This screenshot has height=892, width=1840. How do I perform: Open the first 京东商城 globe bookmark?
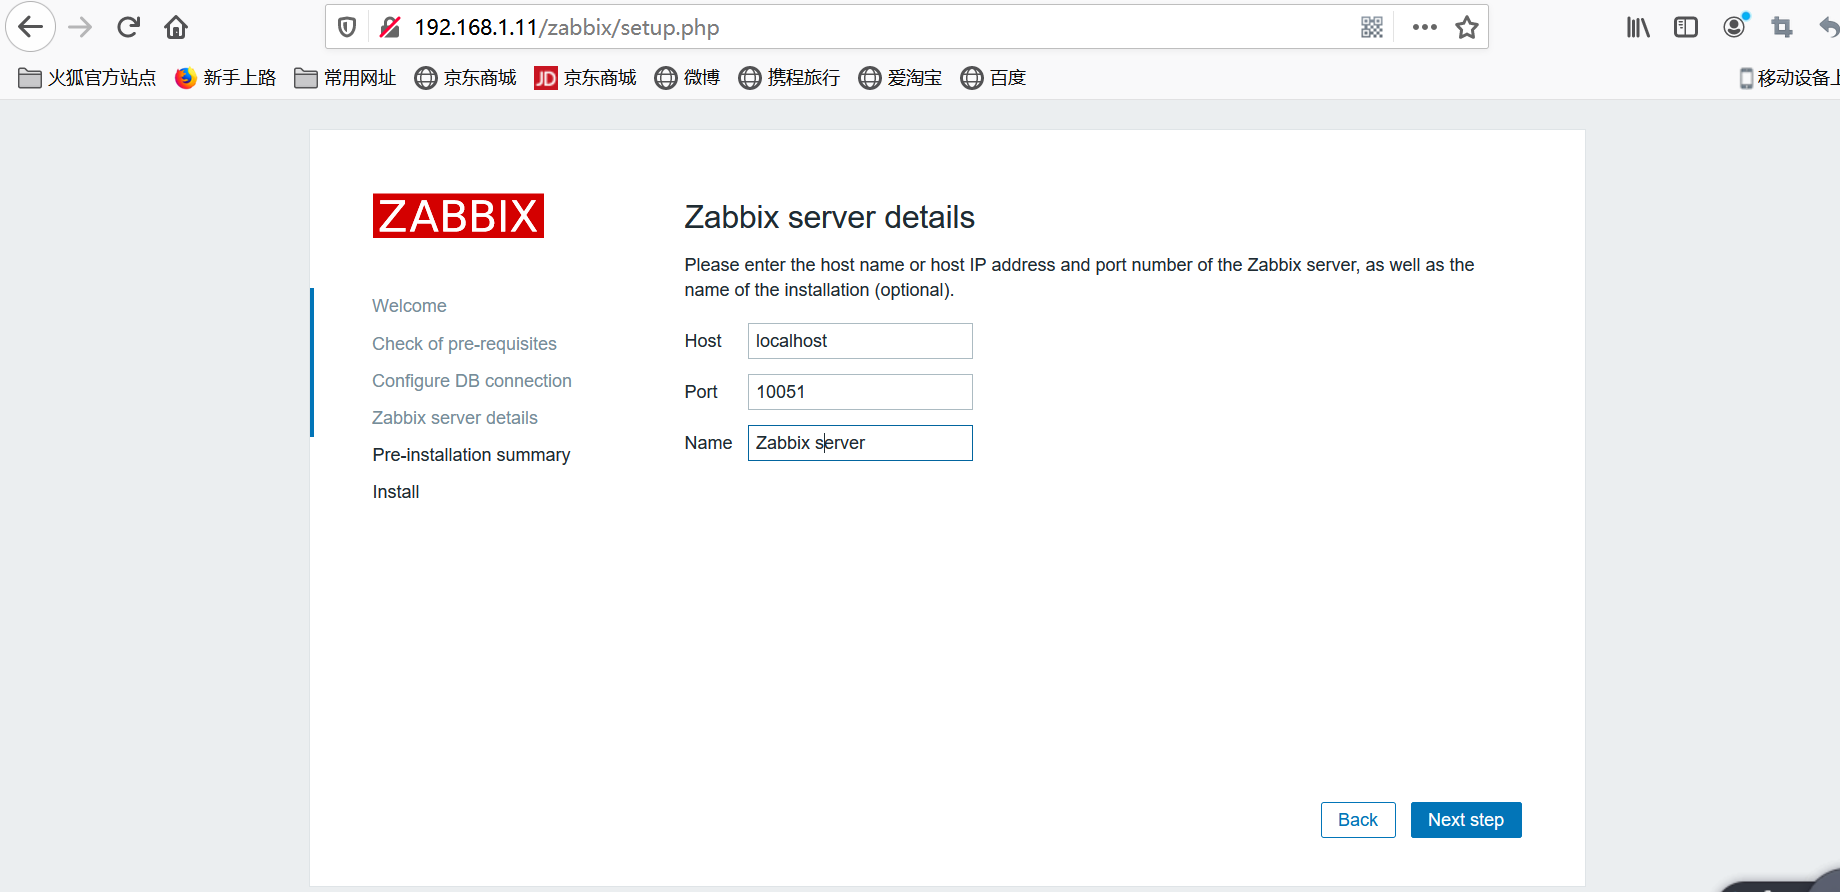465,78
